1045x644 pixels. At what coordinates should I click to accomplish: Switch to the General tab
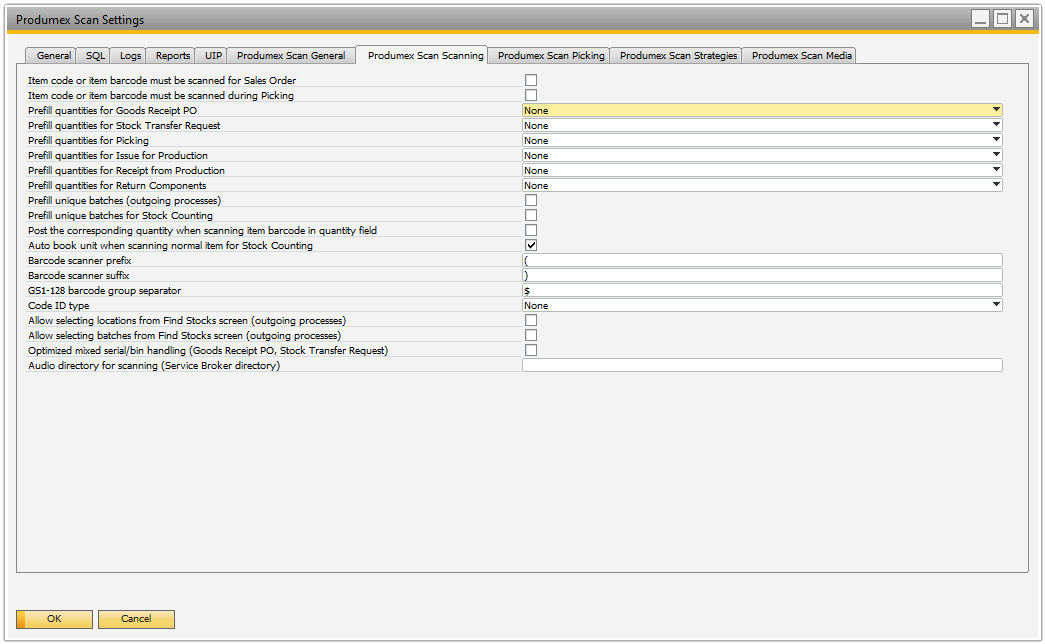coord(53,56)
